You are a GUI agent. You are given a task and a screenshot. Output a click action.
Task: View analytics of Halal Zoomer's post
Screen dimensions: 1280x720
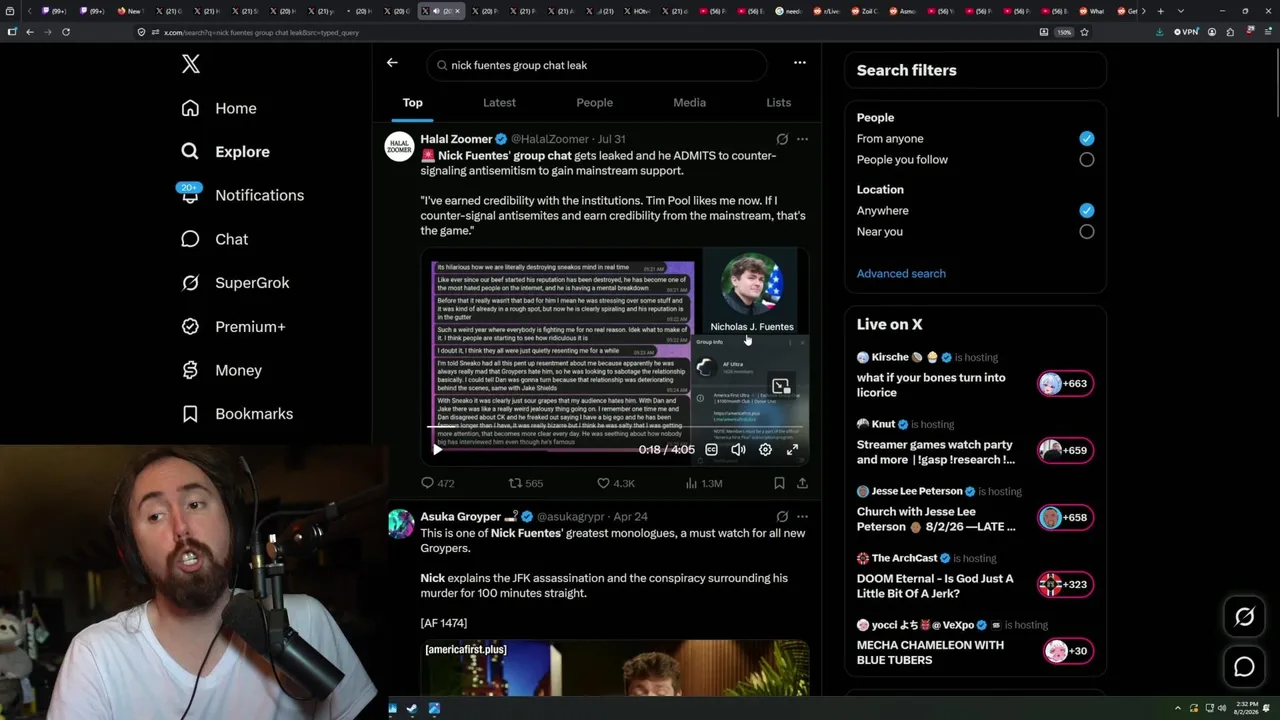pyautogui.click(x=703, y=483)
